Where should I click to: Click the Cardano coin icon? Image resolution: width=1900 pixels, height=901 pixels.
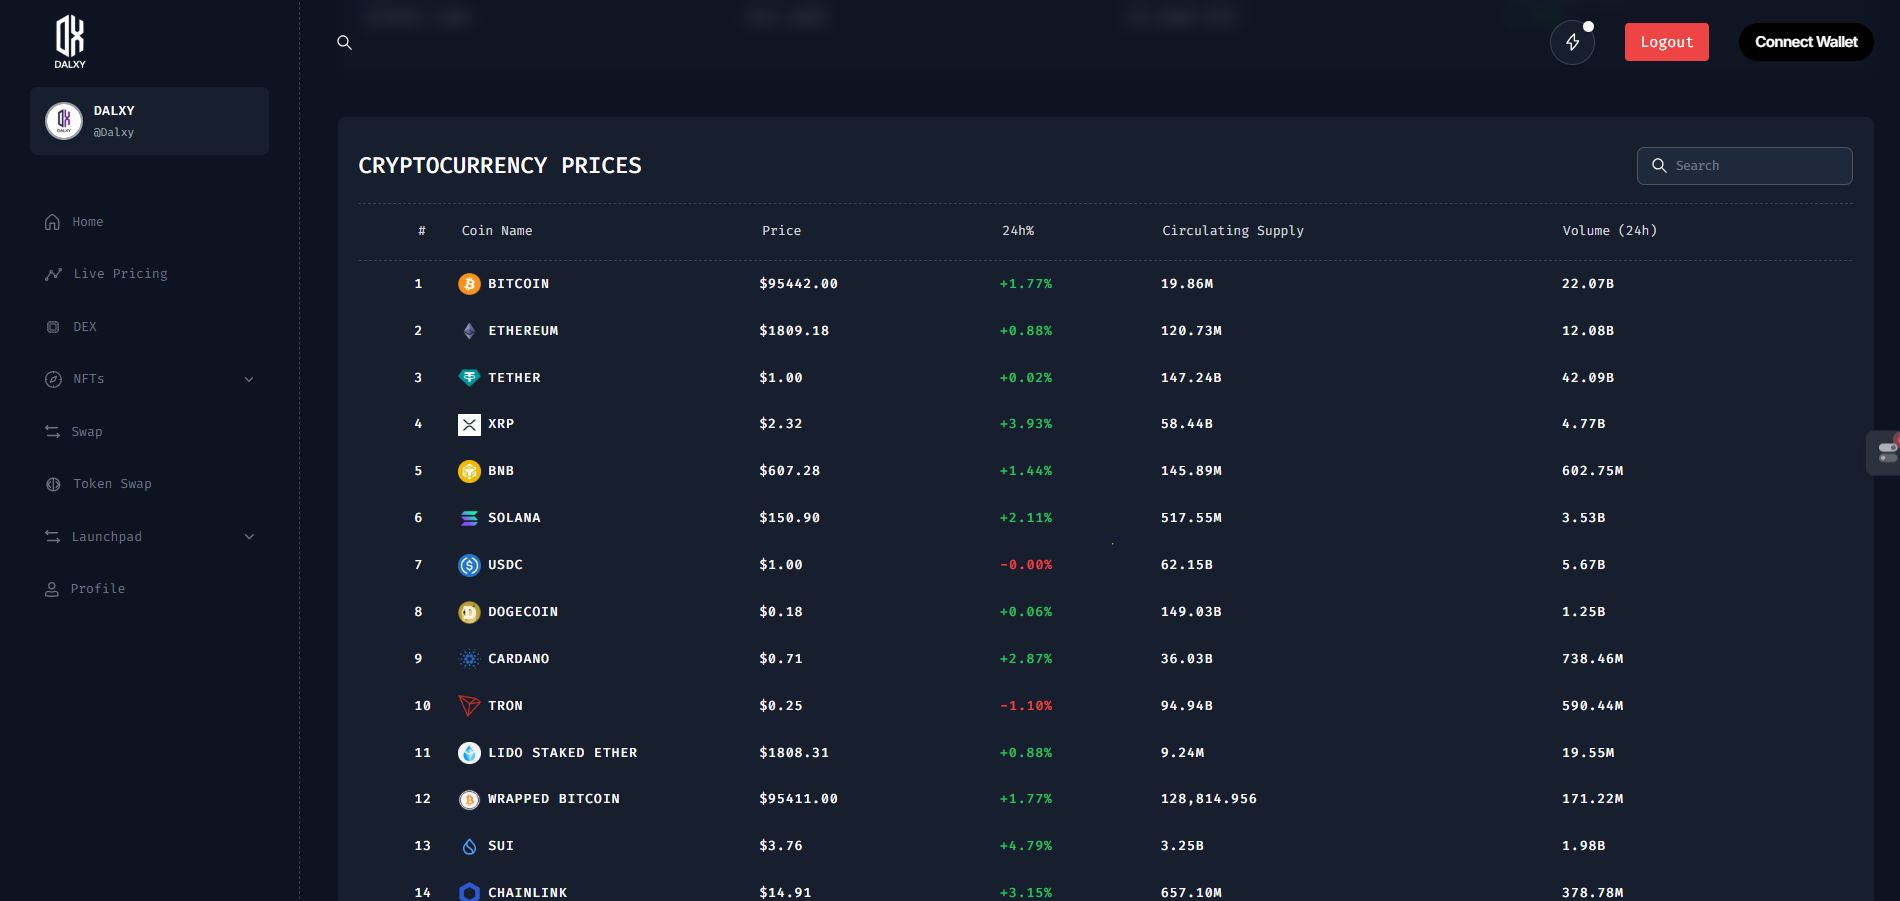click(469, 659)
